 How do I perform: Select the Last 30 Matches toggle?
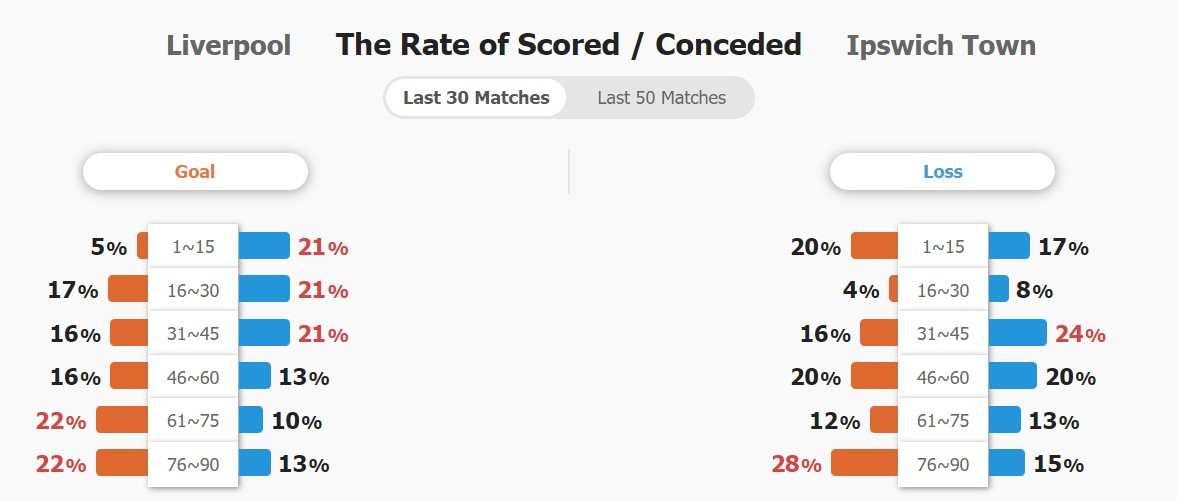[x=476, y=98]
